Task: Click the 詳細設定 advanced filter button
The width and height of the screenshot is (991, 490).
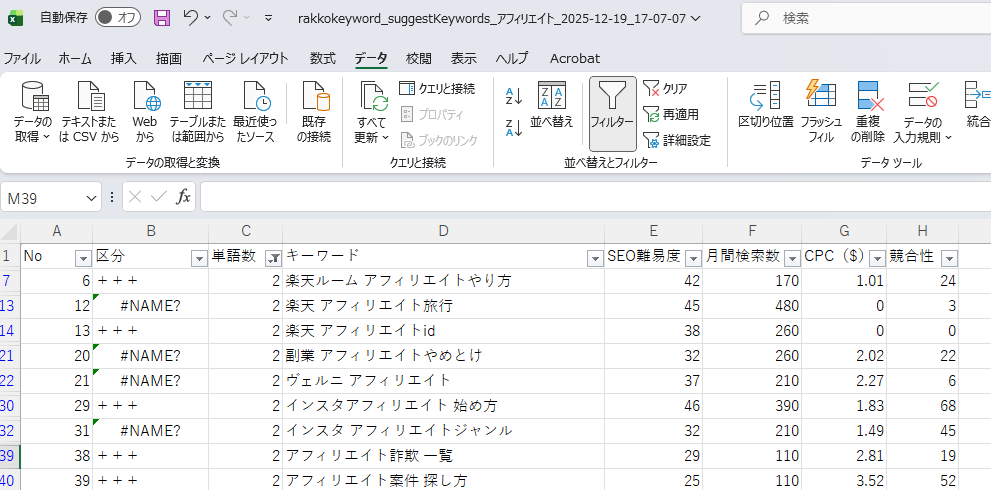Action: click(677, 140)
